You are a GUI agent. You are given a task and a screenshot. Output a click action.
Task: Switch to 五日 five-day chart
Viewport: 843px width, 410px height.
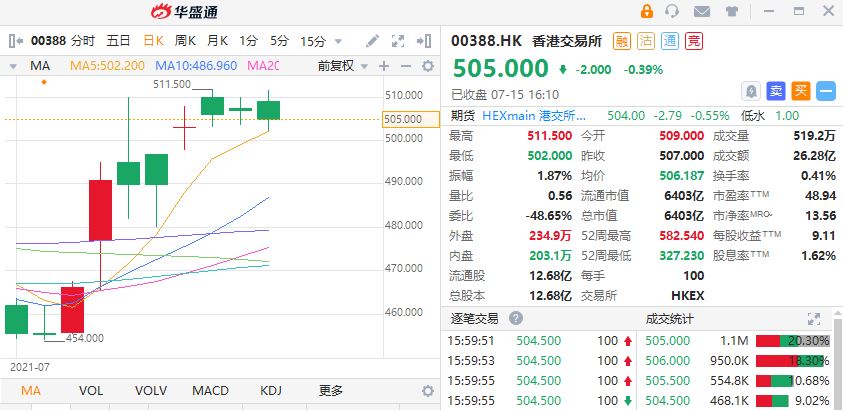click(x=118, y=41)
